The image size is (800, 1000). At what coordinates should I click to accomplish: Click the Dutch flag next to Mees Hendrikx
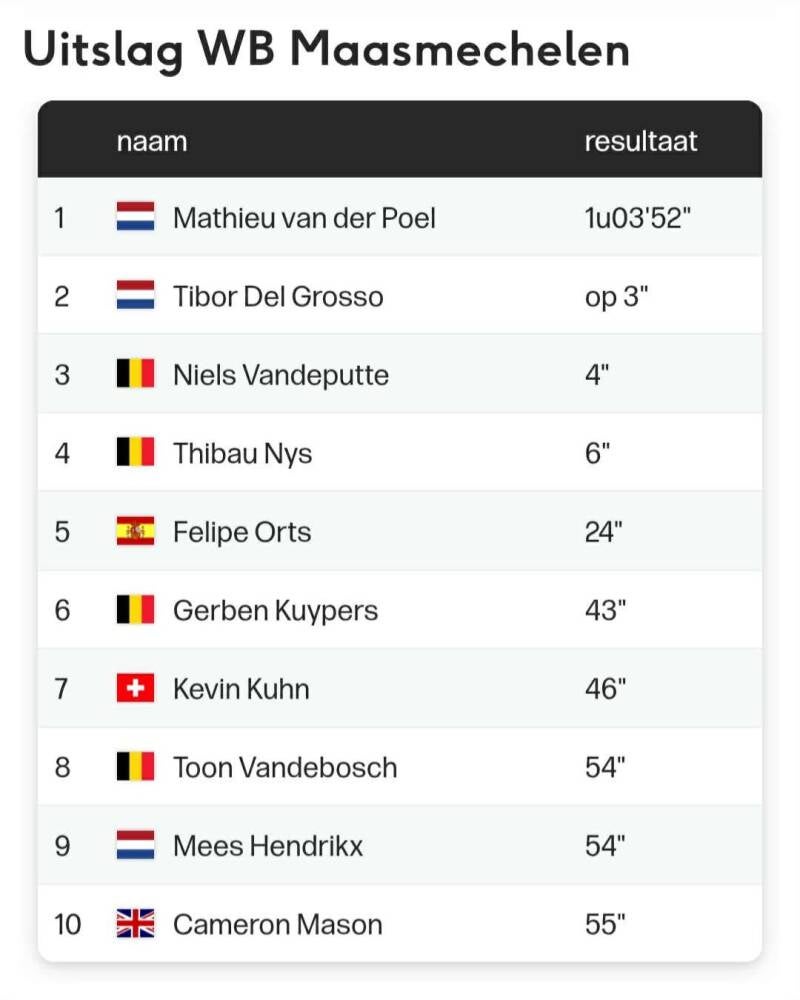point(135,845)
